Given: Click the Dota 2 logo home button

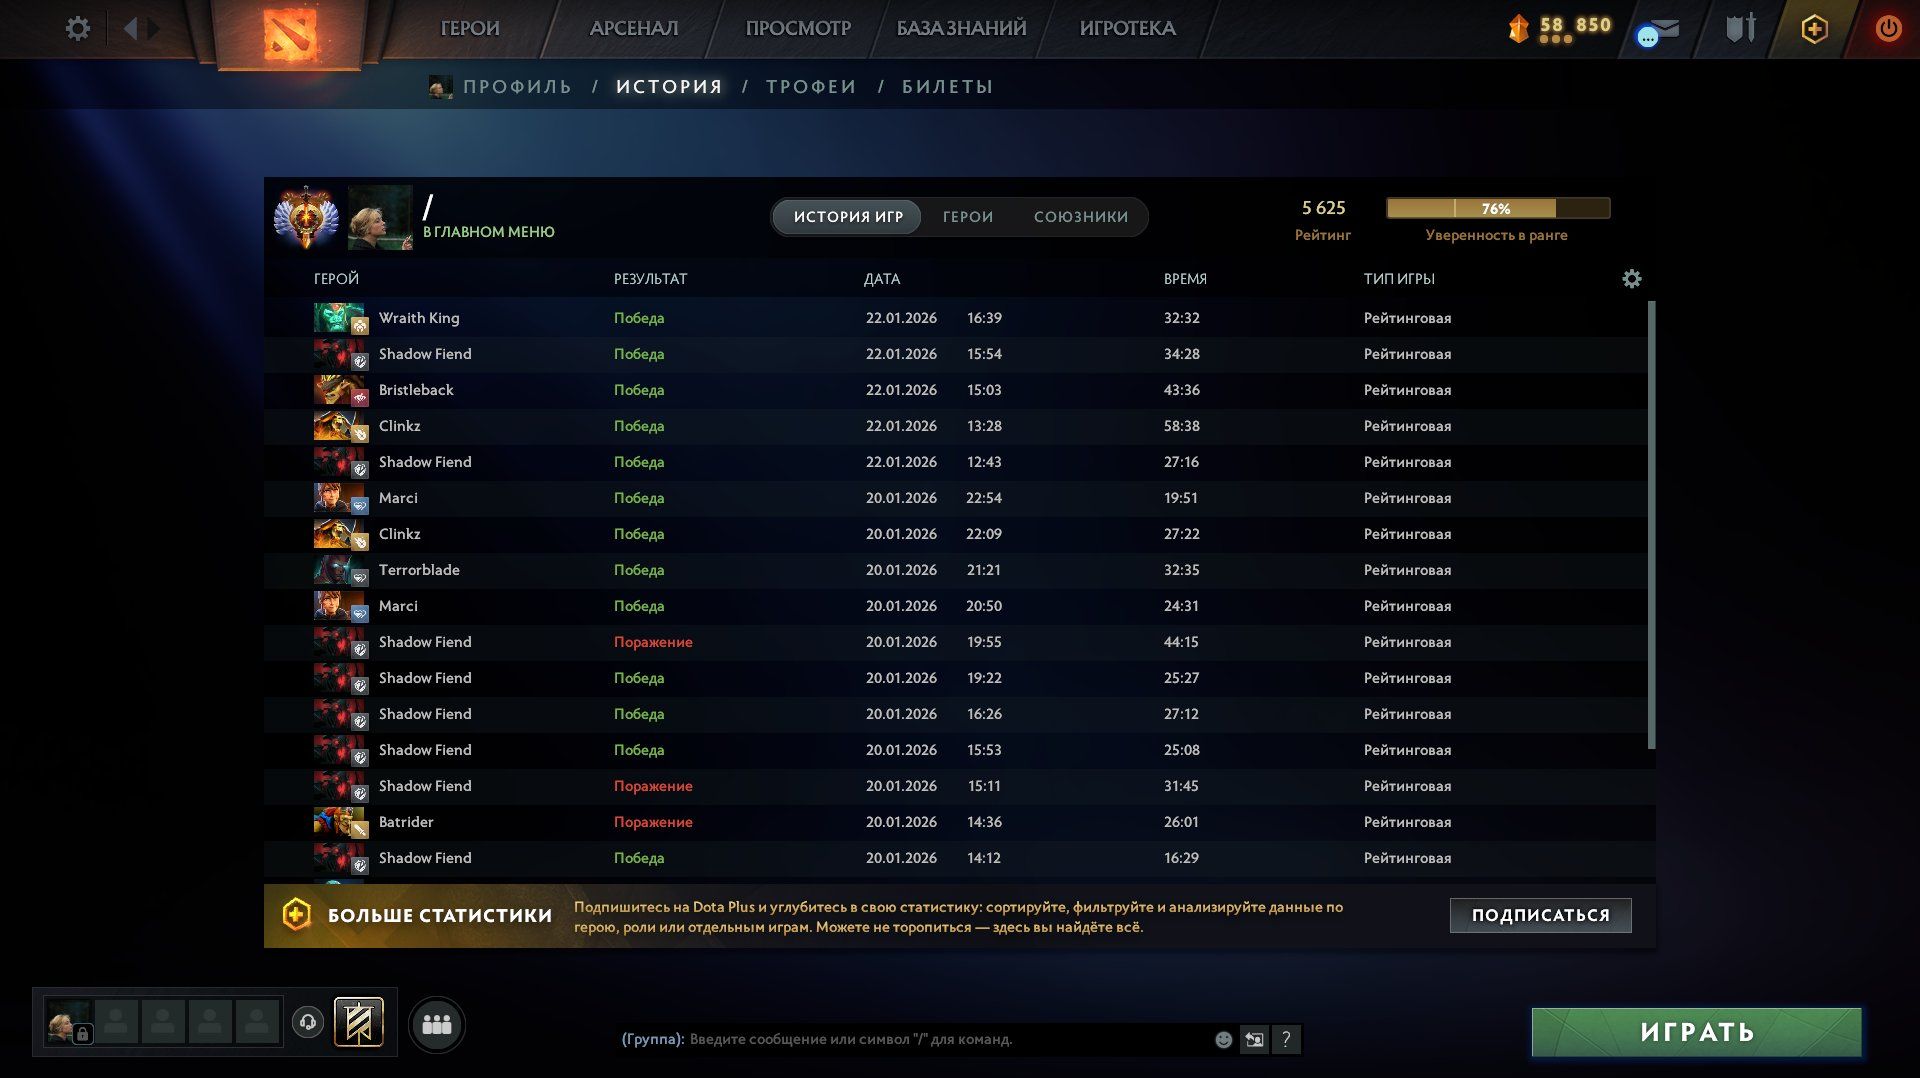Looking at the screenshot, I should point(290,33).
